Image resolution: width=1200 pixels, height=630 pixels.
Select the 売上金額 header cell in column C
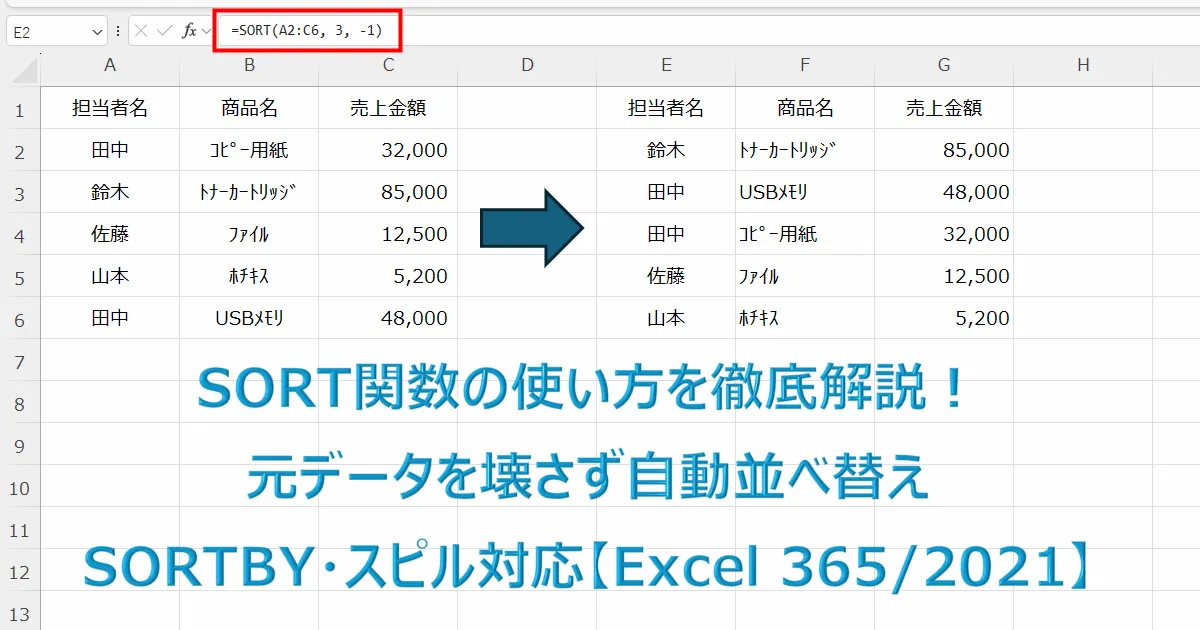(x=388, y=108)
